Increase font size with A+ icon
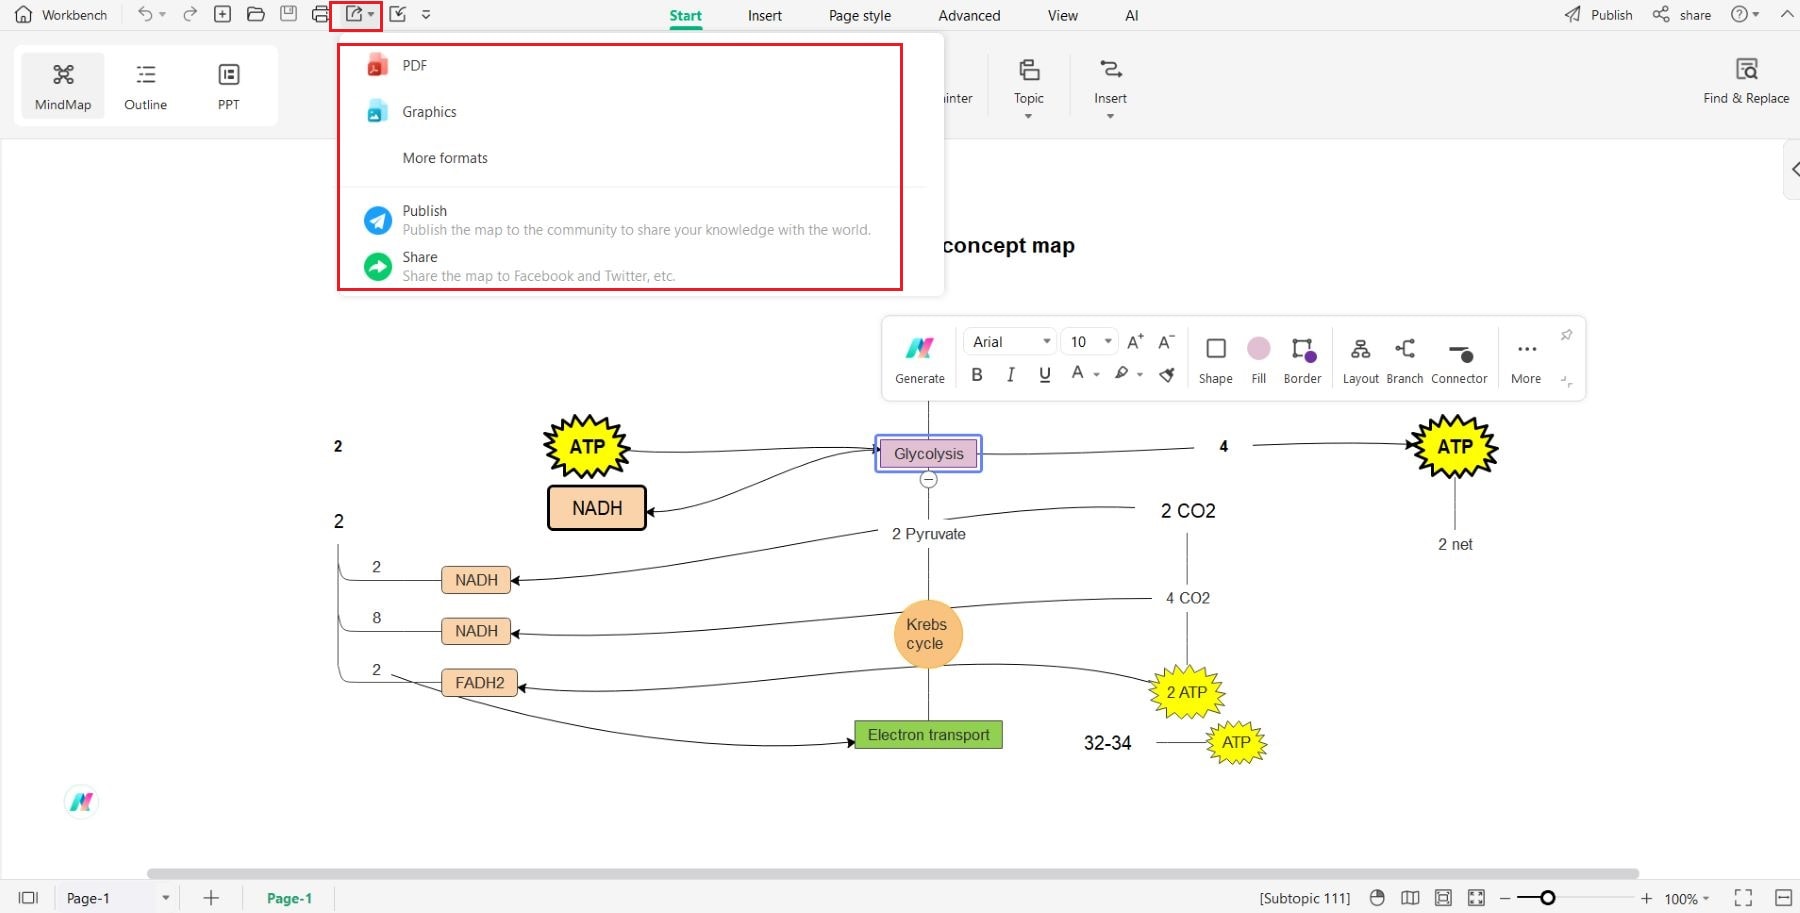1800x913 pixels. pyautogui.click(x=1135, y=342)
